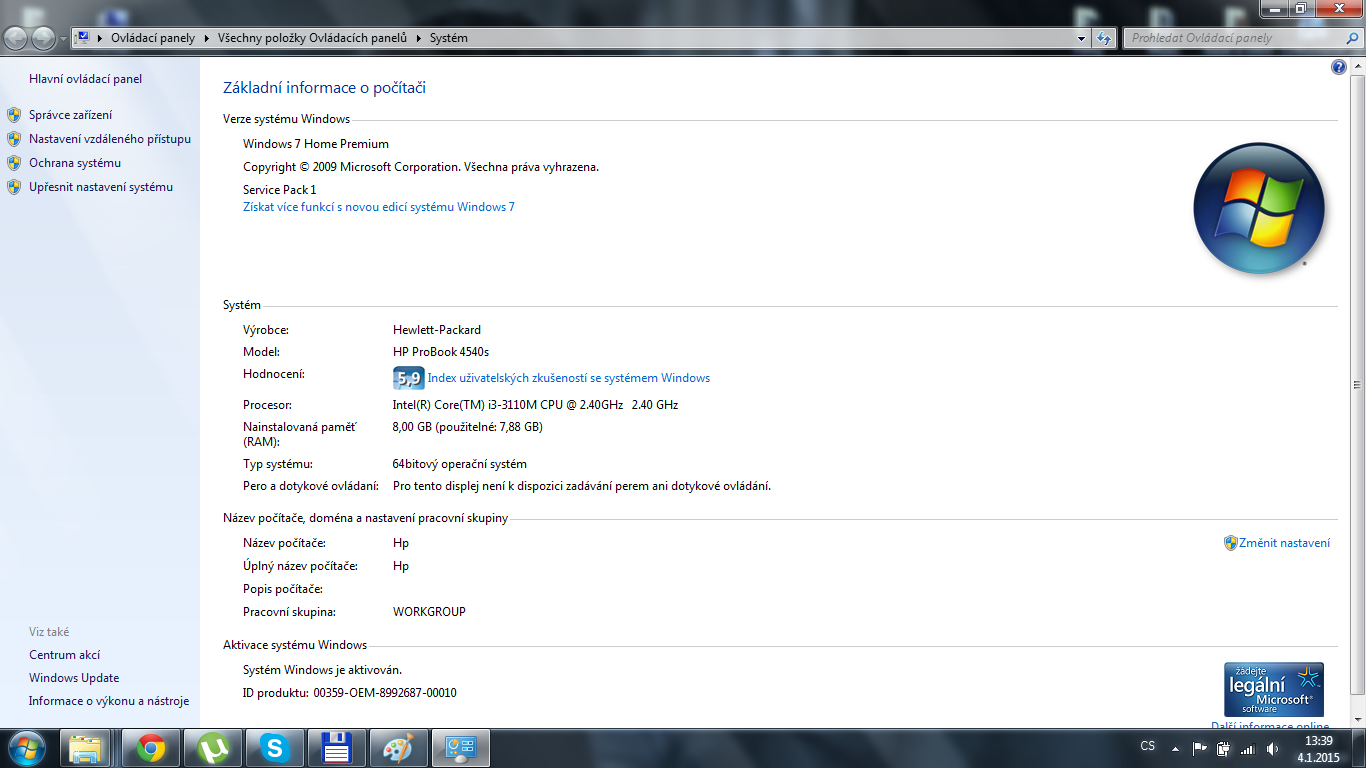This screenshot has height=768, width=1366.
Task: Open Nastavení vzdáleného přístupu link
Action: click(110, 139)
